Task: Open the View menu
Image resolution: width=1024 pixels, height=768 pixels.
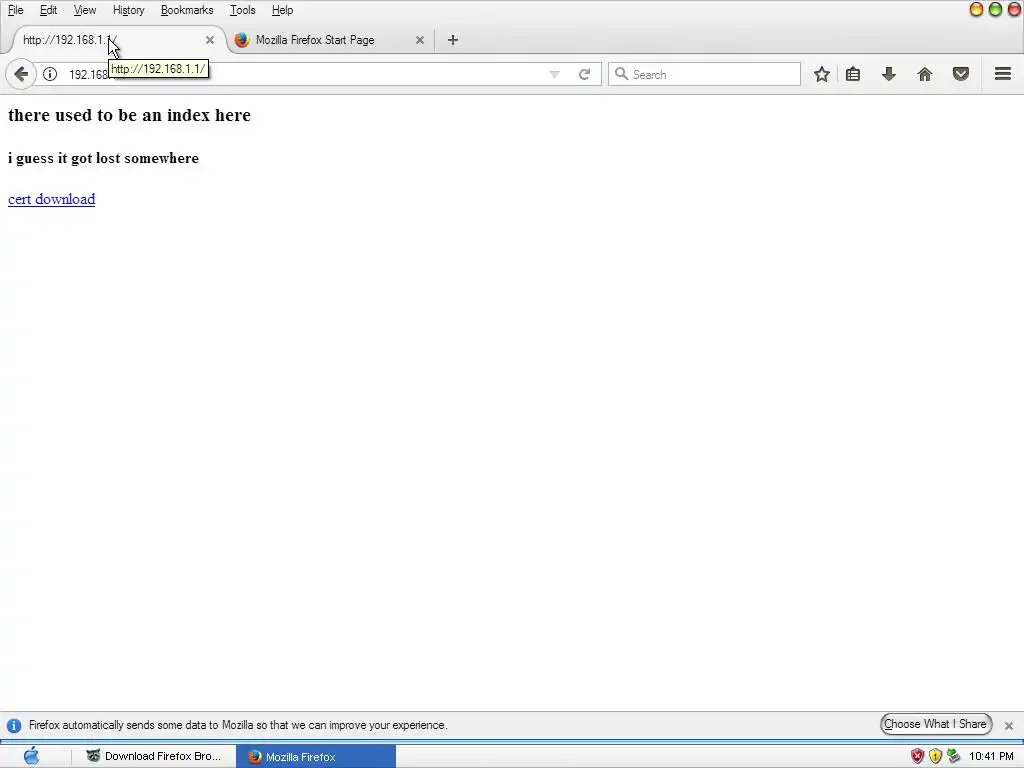Action: 85,10
